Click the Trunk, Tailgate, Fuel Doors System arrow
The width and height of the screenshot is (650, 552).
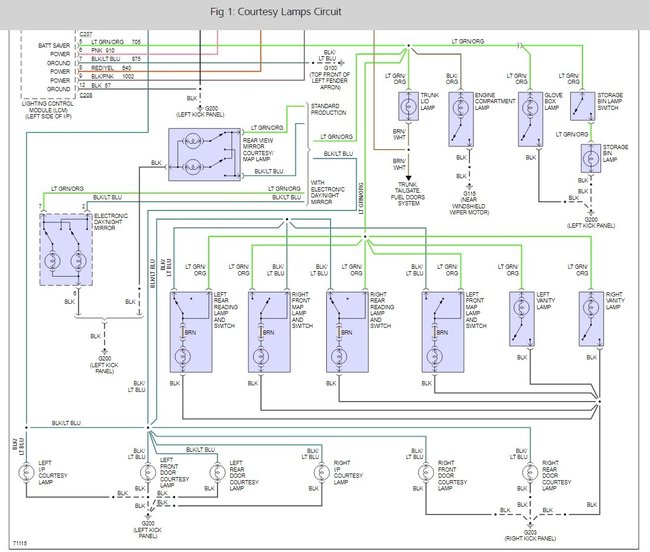coord(409,174)
